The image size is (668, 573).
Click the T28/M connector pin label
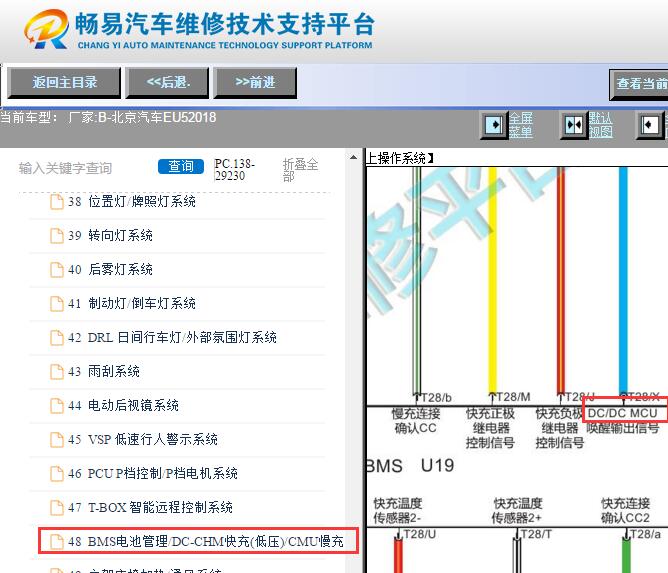[513, 397]
